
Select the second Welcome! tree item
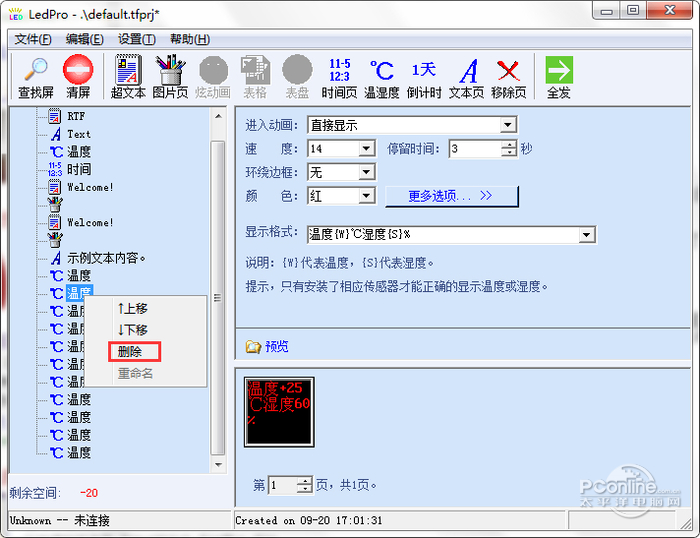pos(90,222)
